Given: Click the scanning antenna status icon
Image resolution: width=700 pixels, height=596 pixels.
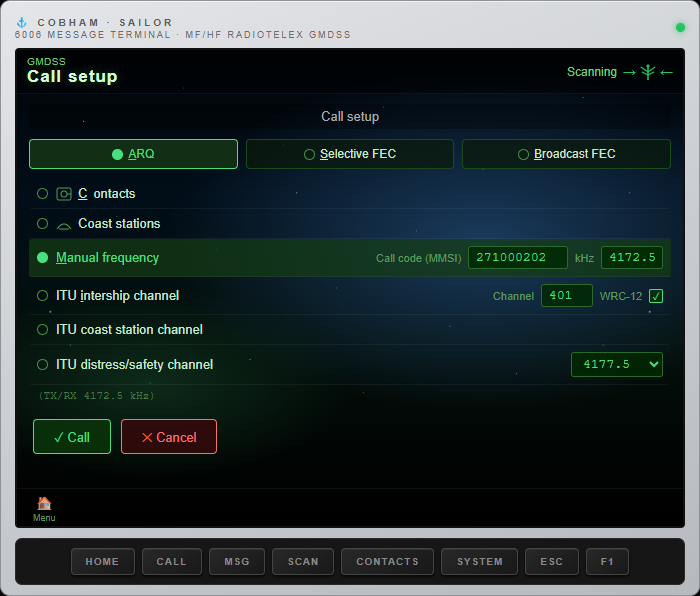Looking at the screenshot, I should (648, 72).
